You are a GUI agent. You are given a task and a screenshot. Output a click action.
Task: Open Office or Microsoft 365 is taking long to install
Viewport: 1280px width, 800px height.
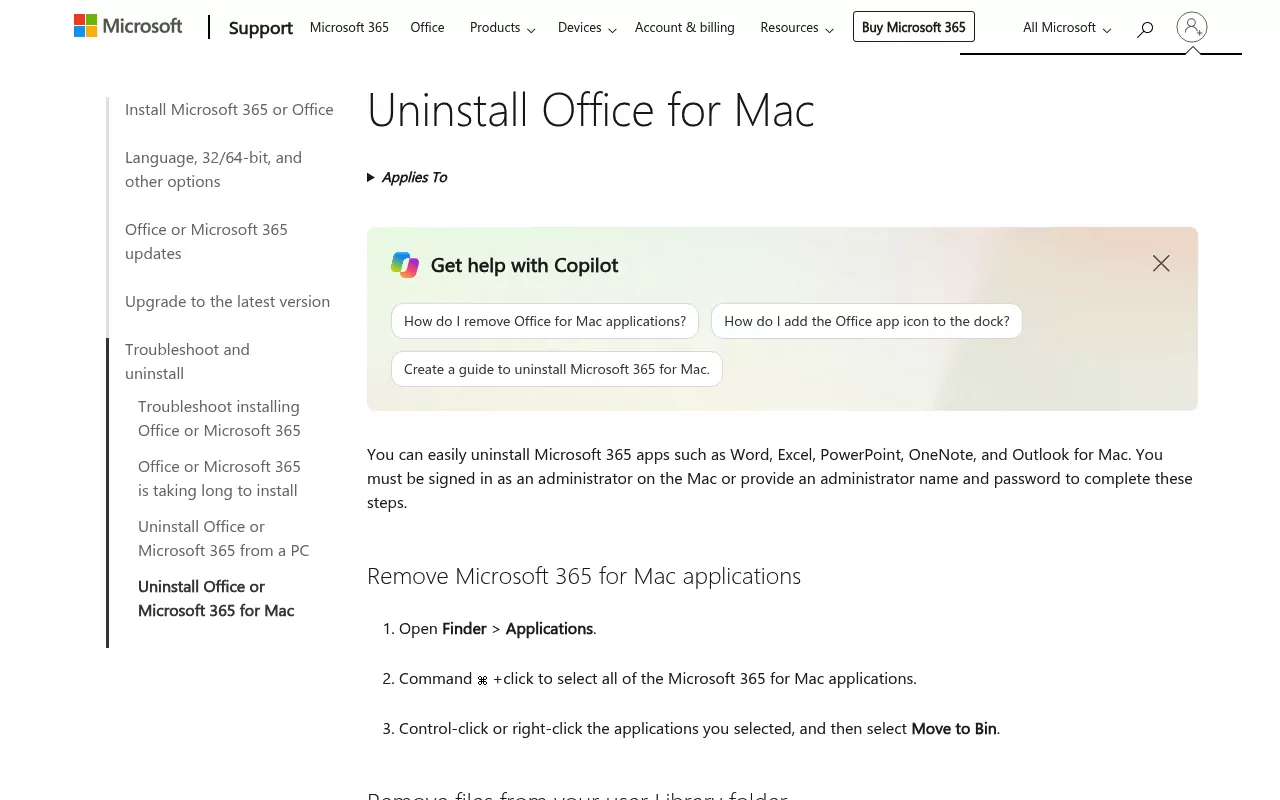coord(219,479)
